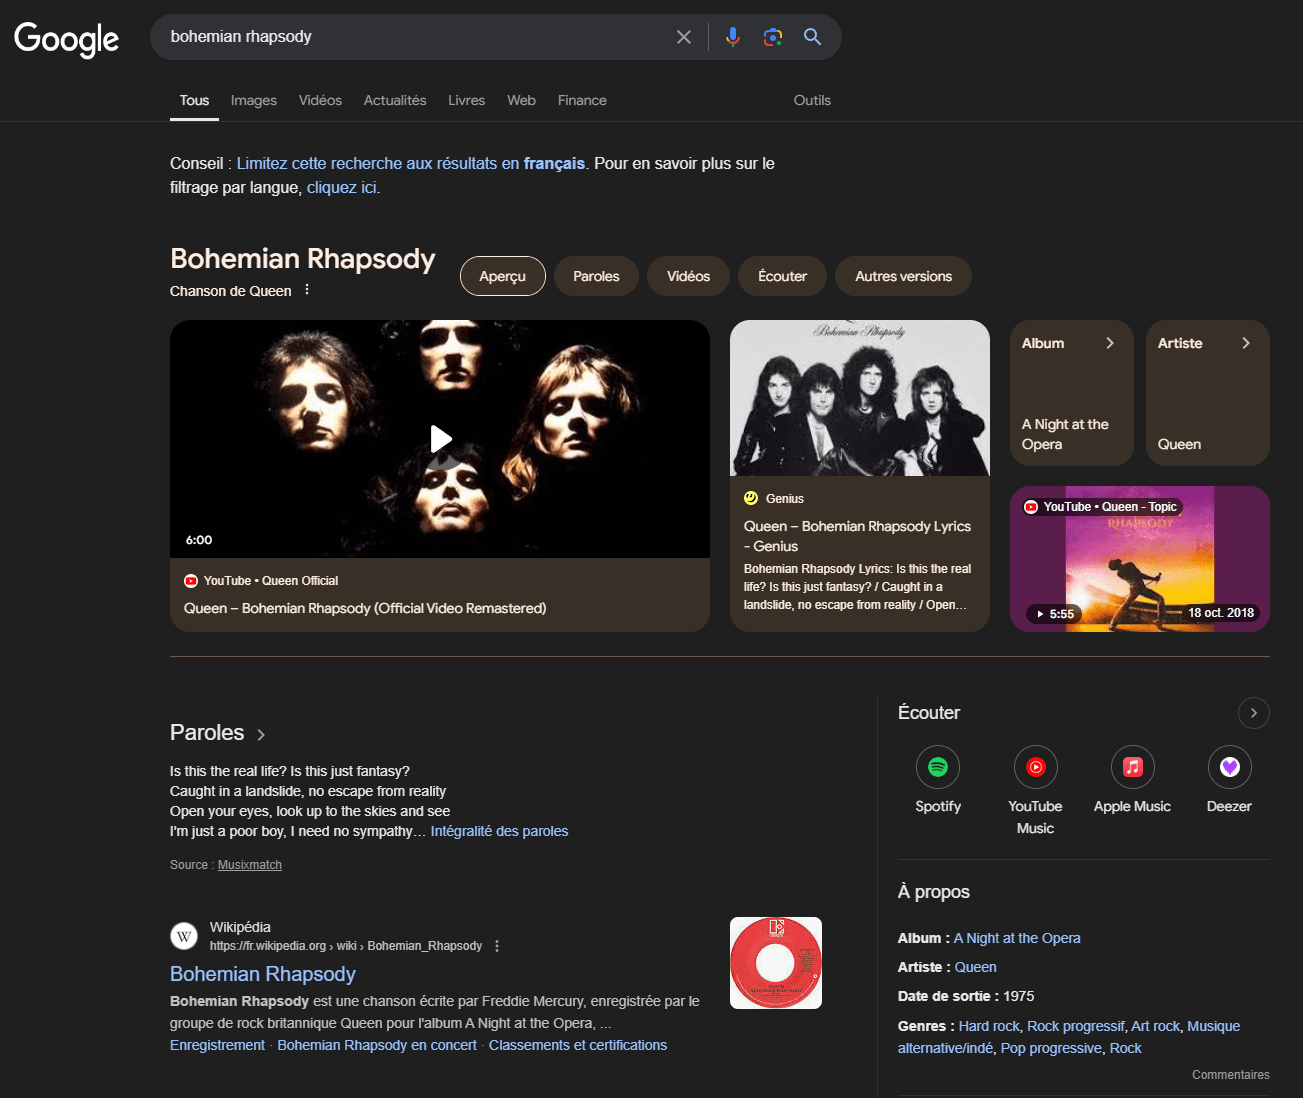
Task: Click the red vinyl record thumbnail
Action: (x=776, y=963)
